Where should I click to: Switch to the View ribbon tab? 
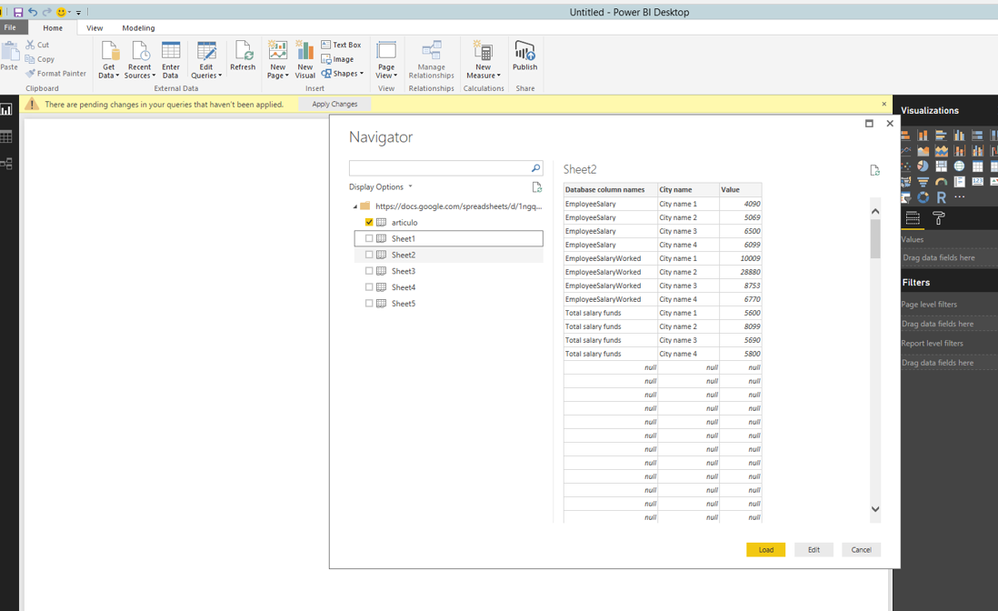(95, 28)
